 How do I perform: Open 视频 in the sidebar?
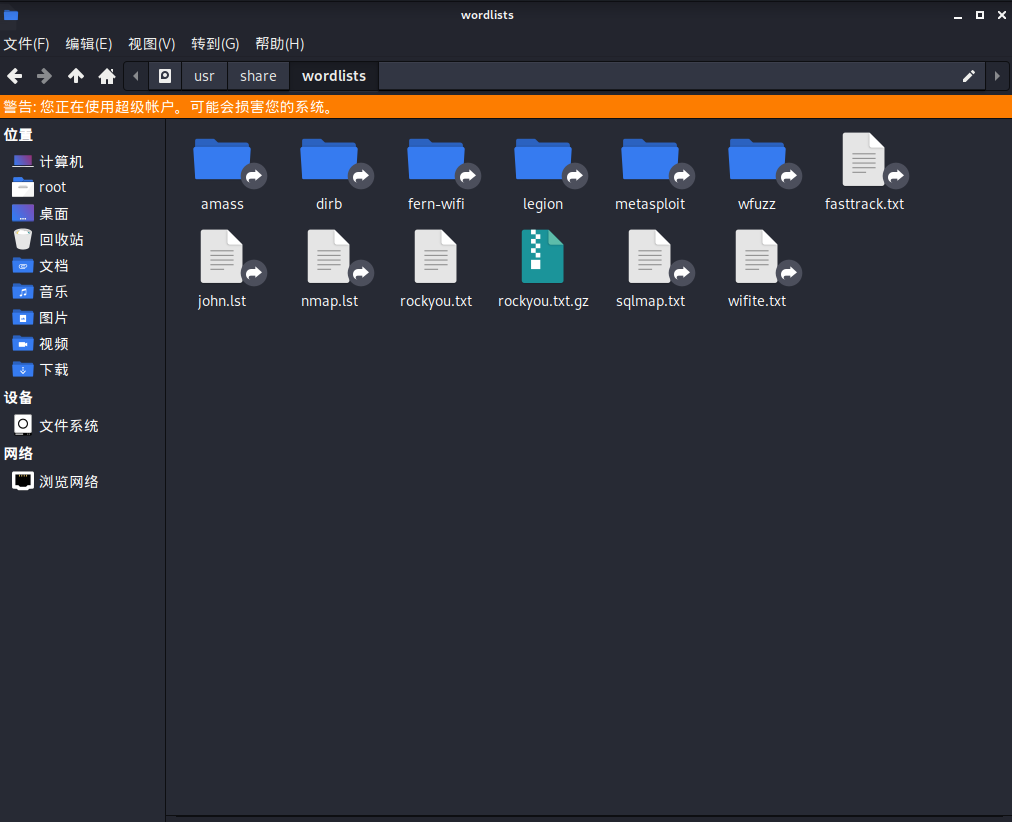pyautogui.click(x=83, y=344)
